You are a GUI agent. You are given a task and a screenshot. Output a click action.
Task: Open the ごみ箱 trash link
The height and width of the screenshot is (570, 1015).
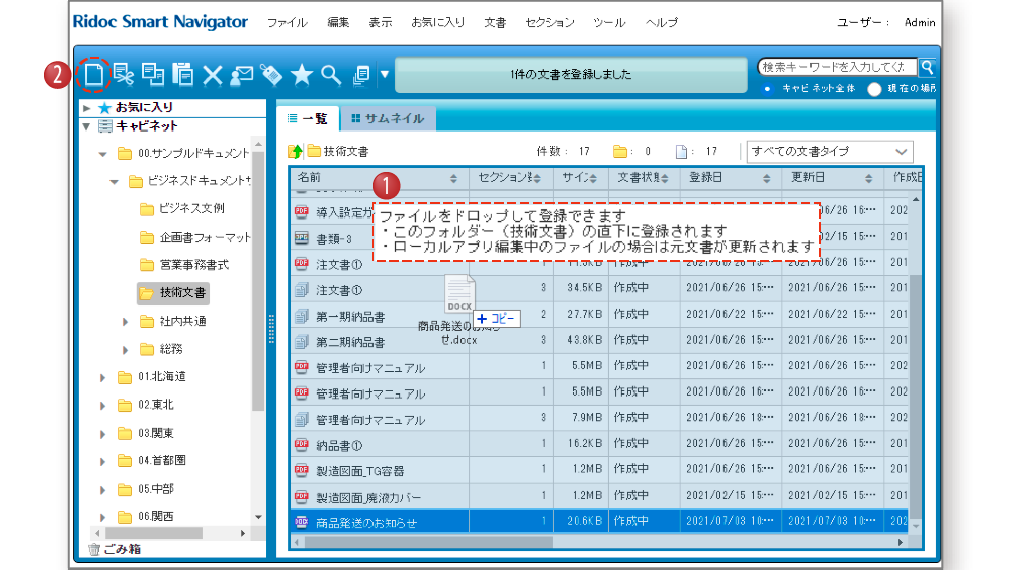click(x=120, y=549)
